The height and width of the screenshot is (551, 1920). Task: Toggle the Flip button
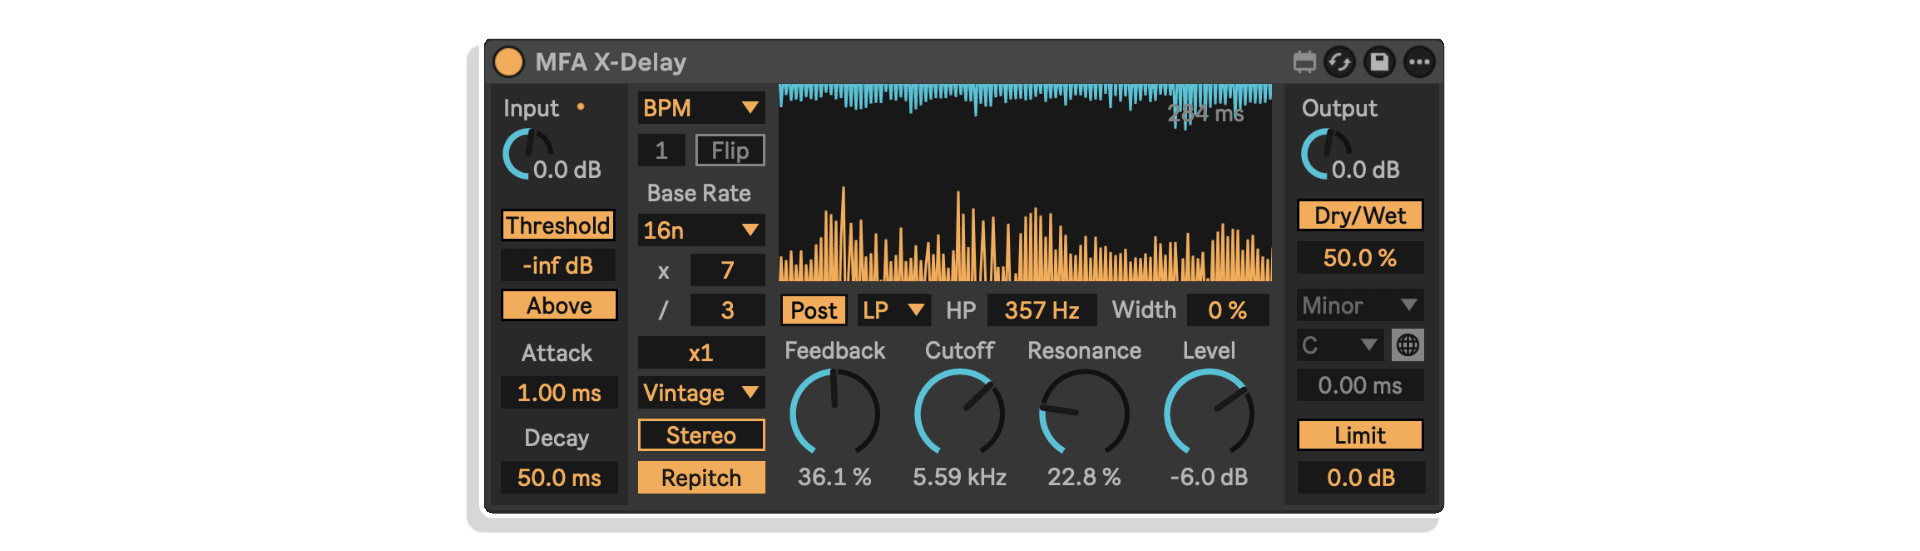[730, 150]
